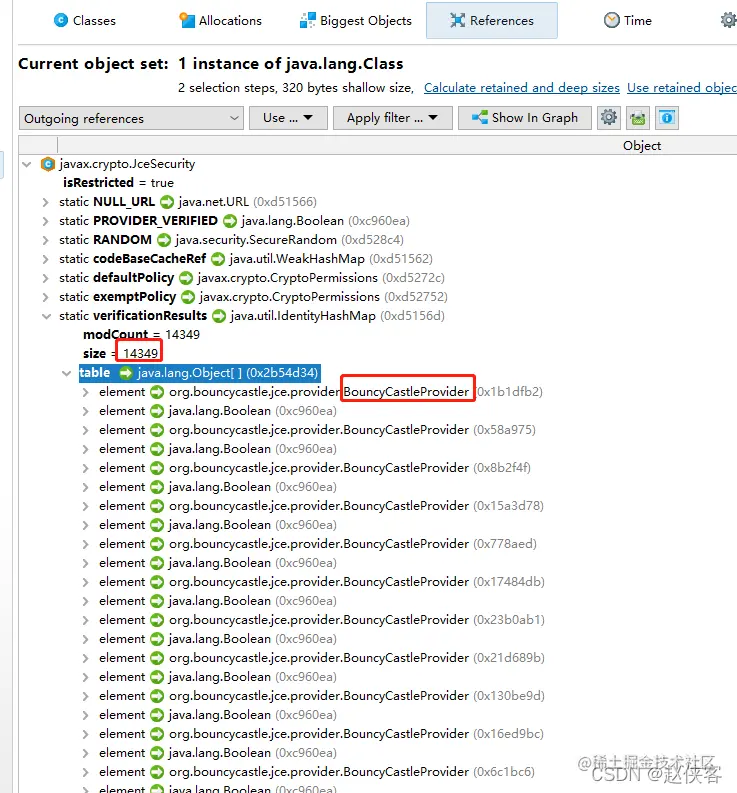Click arrow icon of element (0x130be9d)

[157, 696]
